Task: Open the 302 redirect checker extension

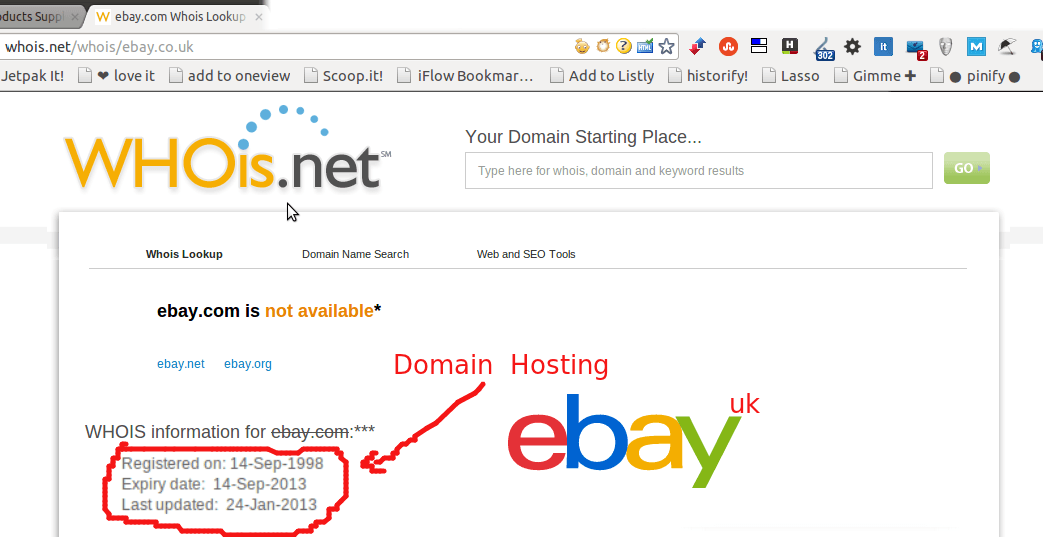Action: coord(823,48)
